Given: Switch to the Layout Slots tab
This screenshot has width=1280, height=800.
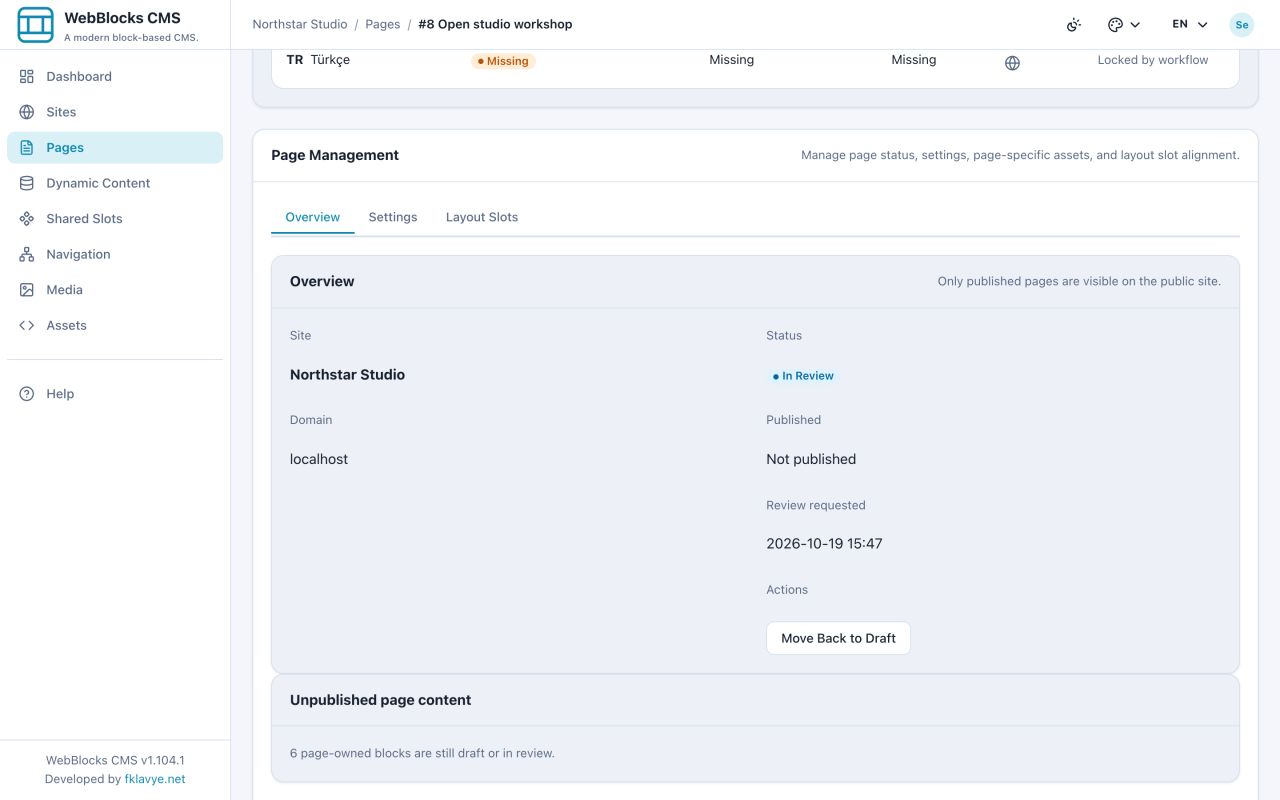Looking at the screenshot, I should coord(482,217).
